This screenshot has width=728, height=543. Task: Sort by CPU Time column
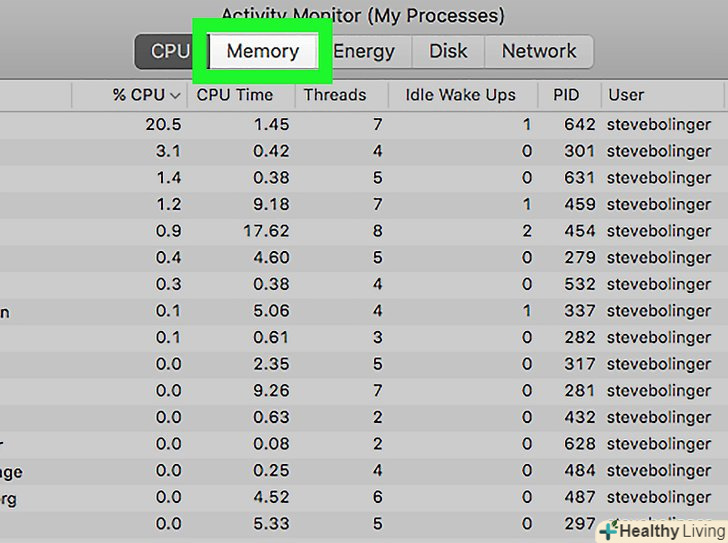click(x=235, y=96)
